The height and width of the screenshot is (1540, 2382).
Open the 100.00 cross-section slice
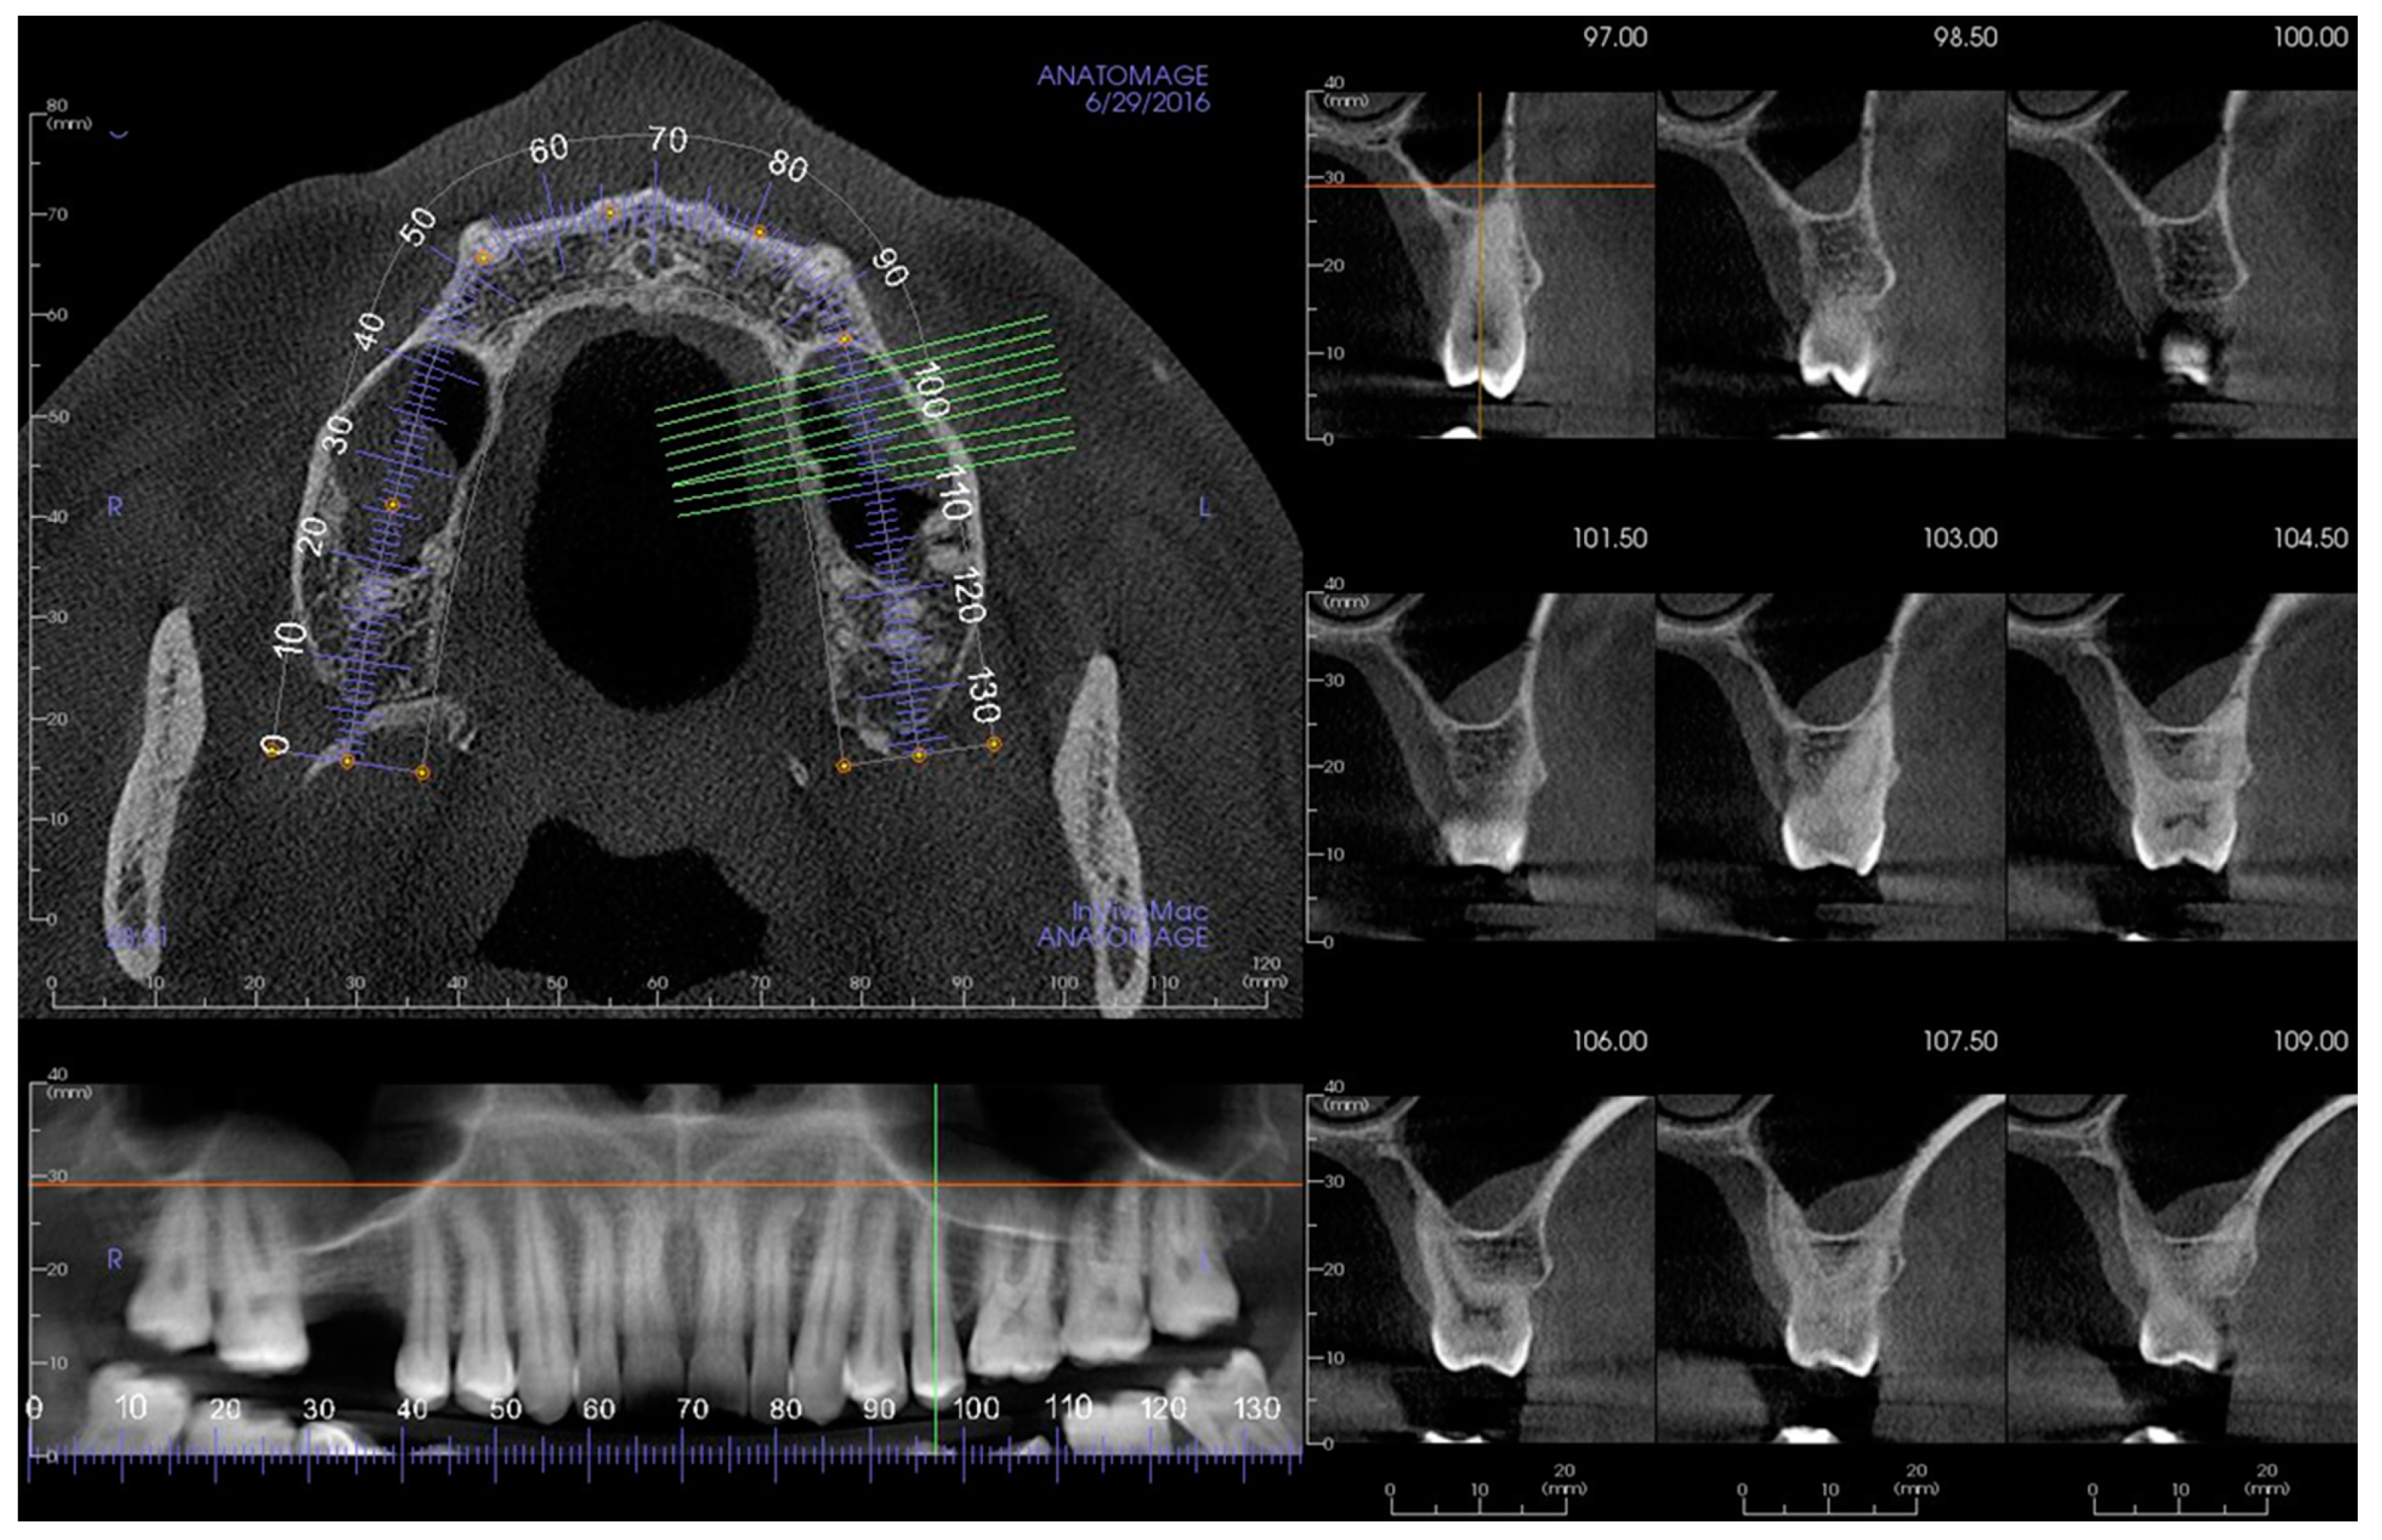tap(2181, 265)
